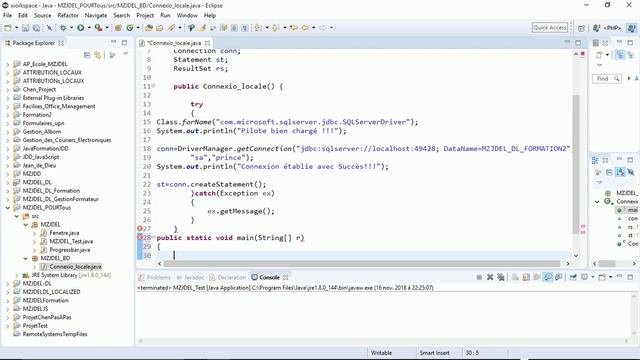Click the Quick Access field
Viewport: 640px width, 360px height.
(x=550, y=28)
